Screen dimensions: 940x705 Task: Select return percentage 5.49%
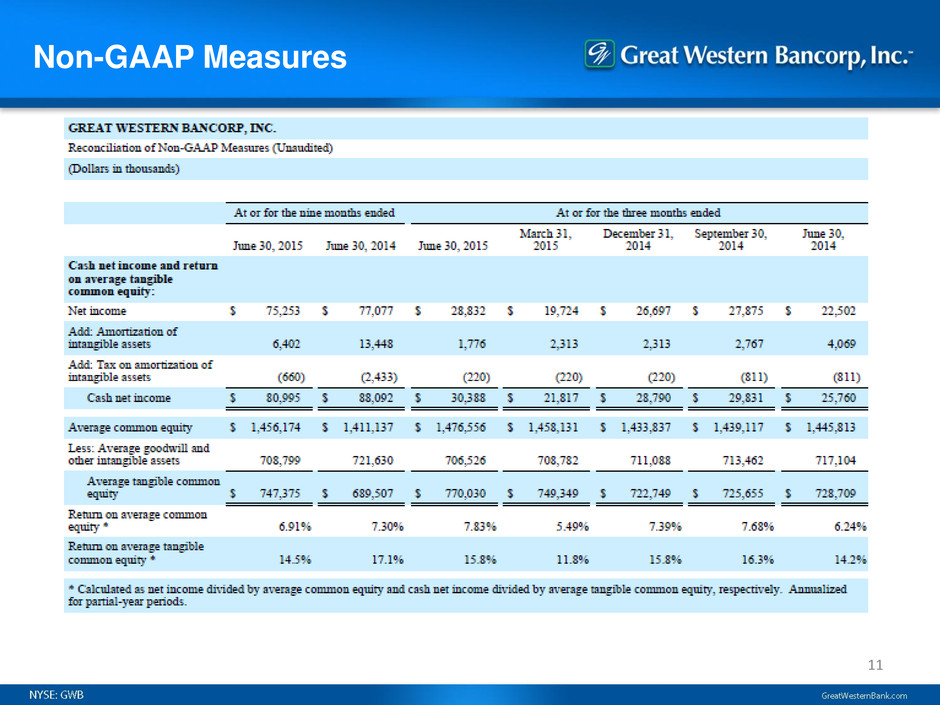click(573, 527)
